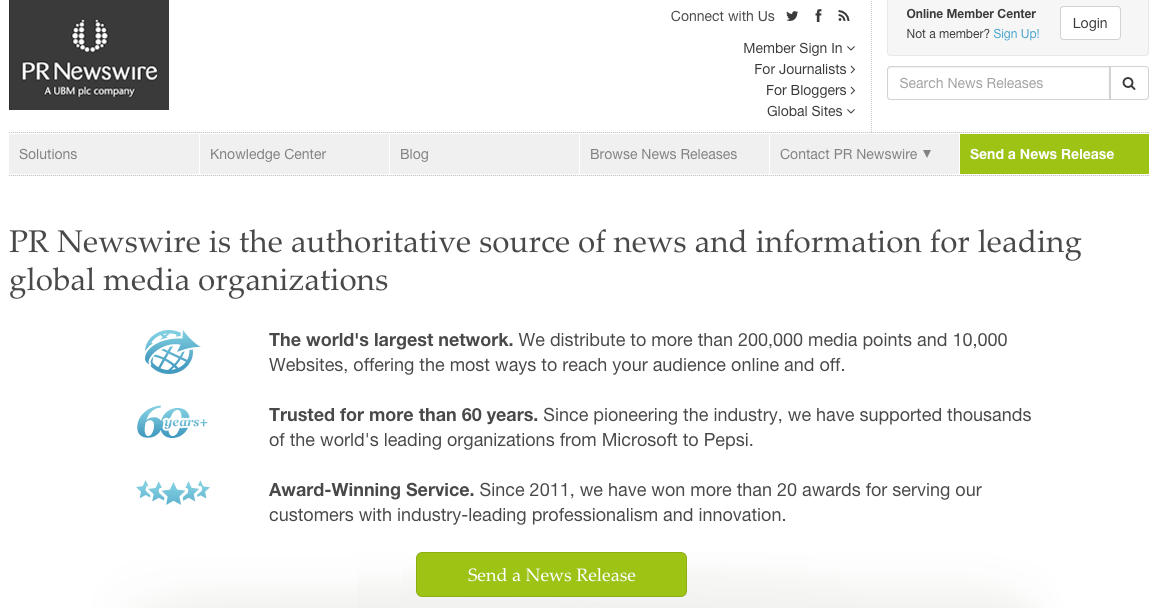Open the For Bloggers link
The width and height of the screenshot is (1153, 608).
810,90
